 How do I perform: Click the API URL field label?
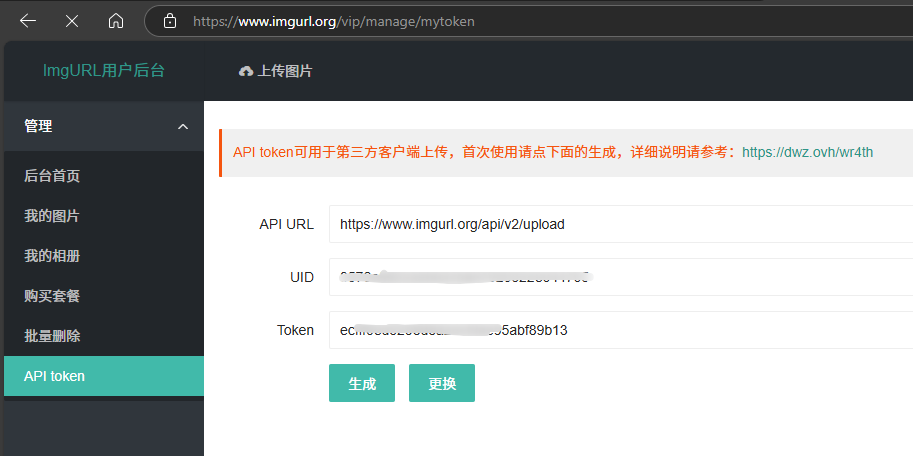coord(286,224)
